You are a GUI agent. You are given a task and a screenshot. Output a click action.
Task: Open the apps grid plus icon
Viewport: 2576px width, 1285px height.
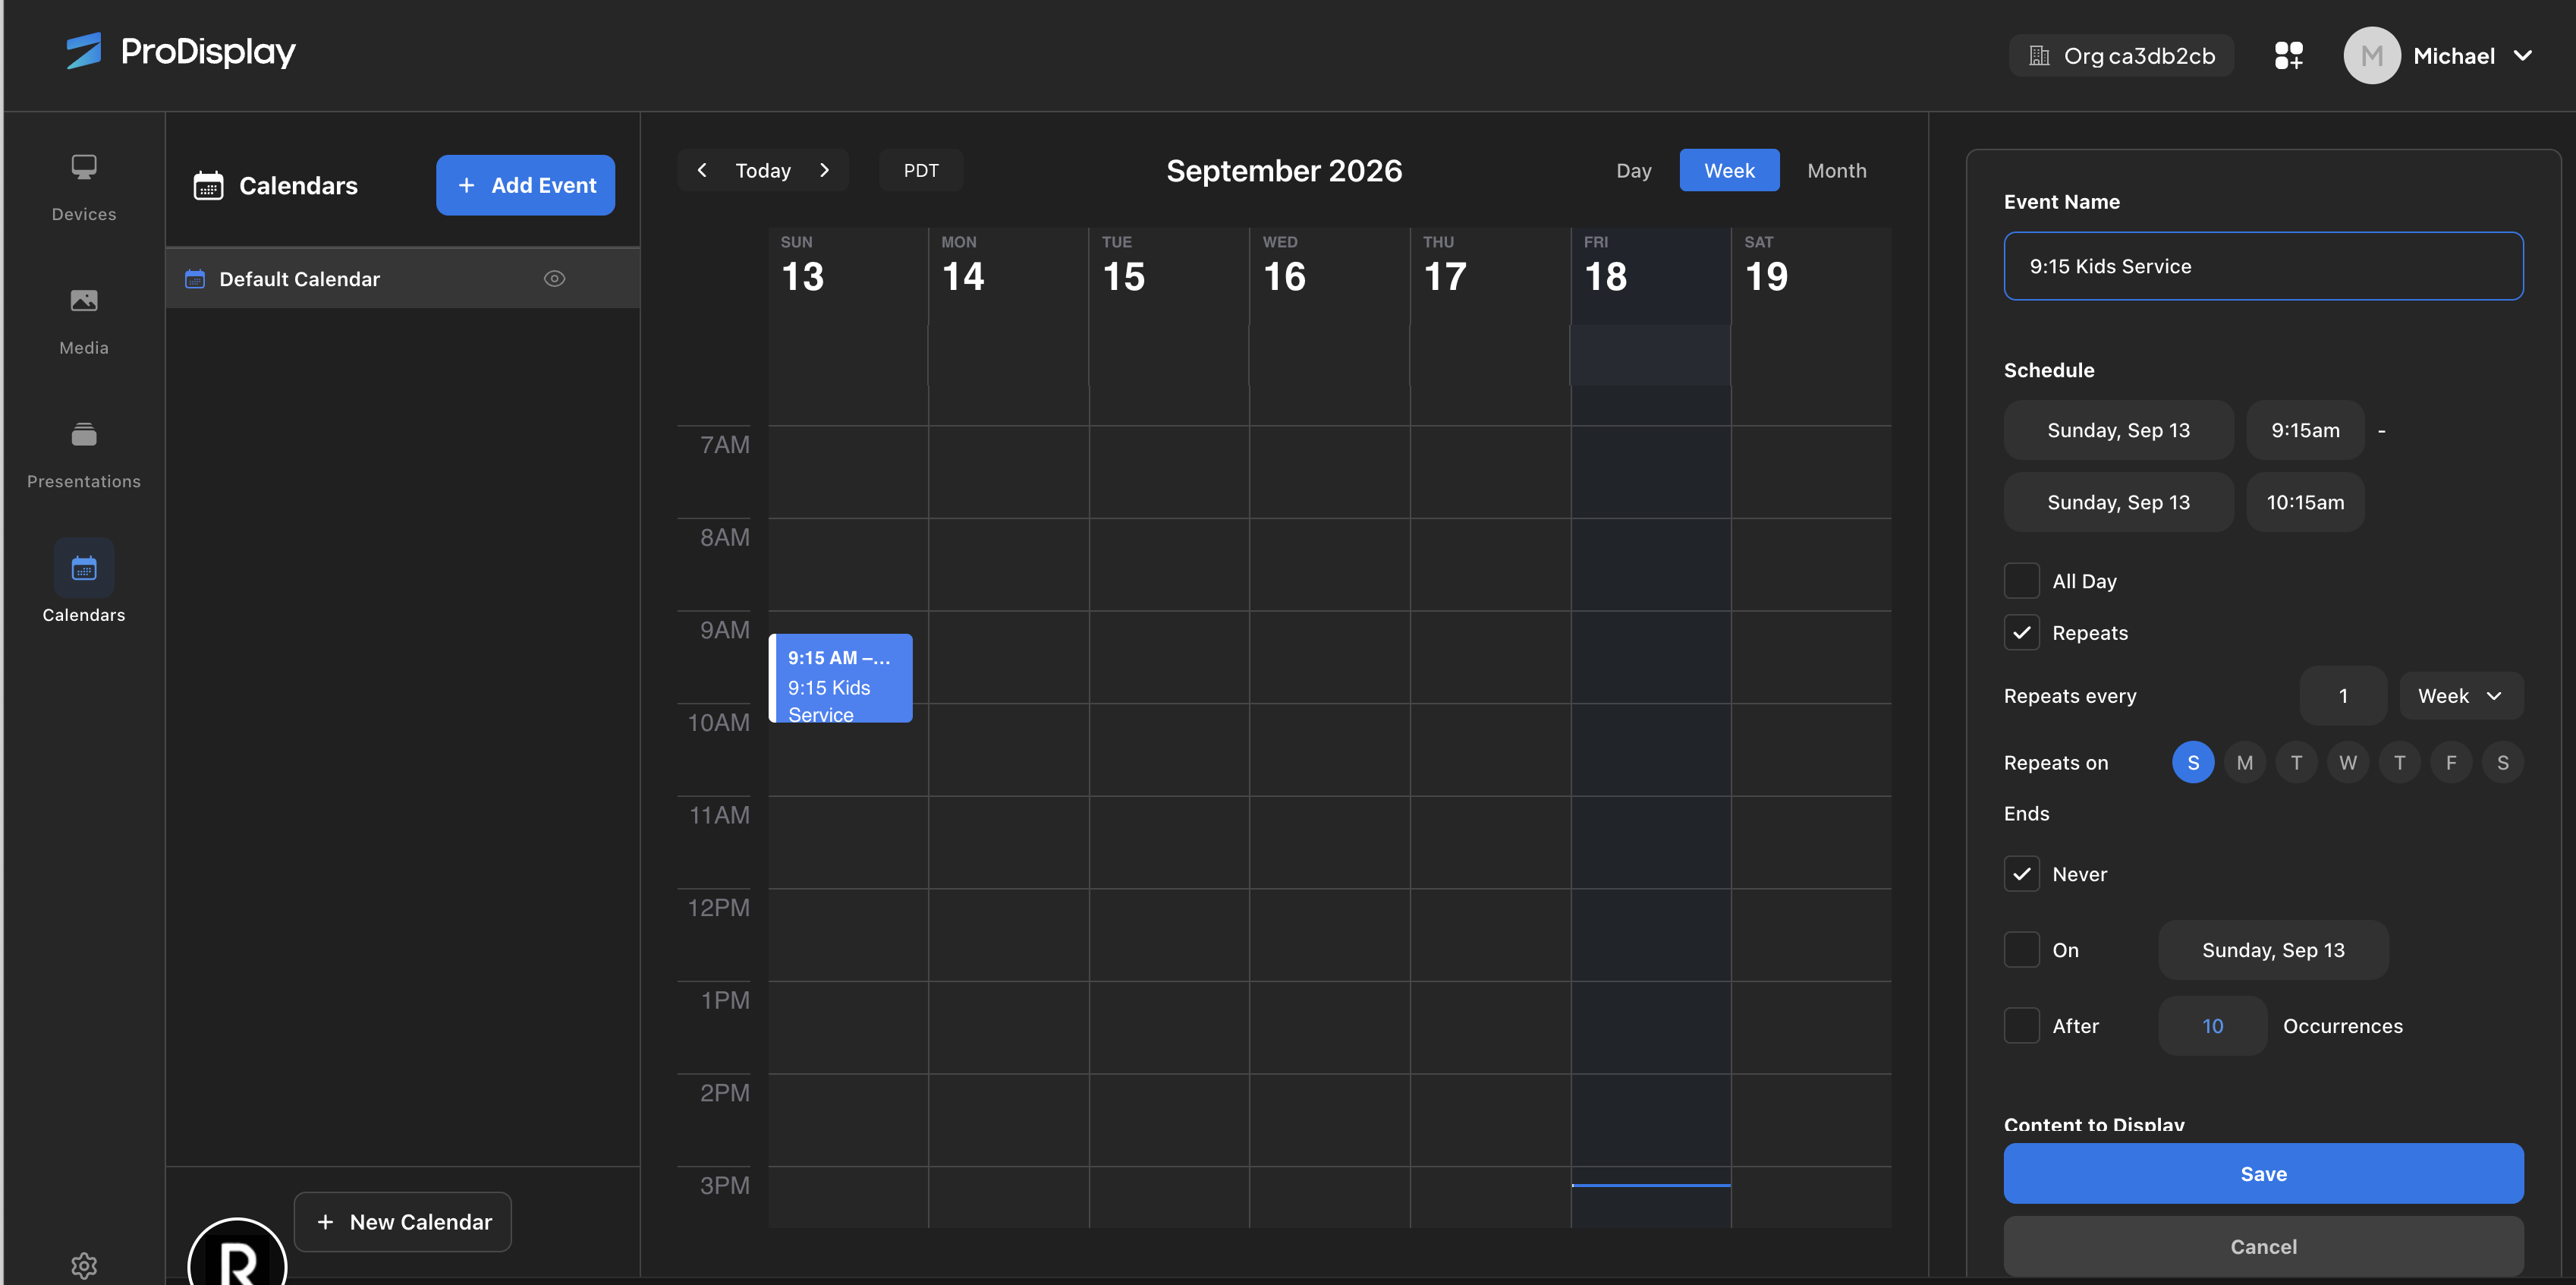(2289, 56)
